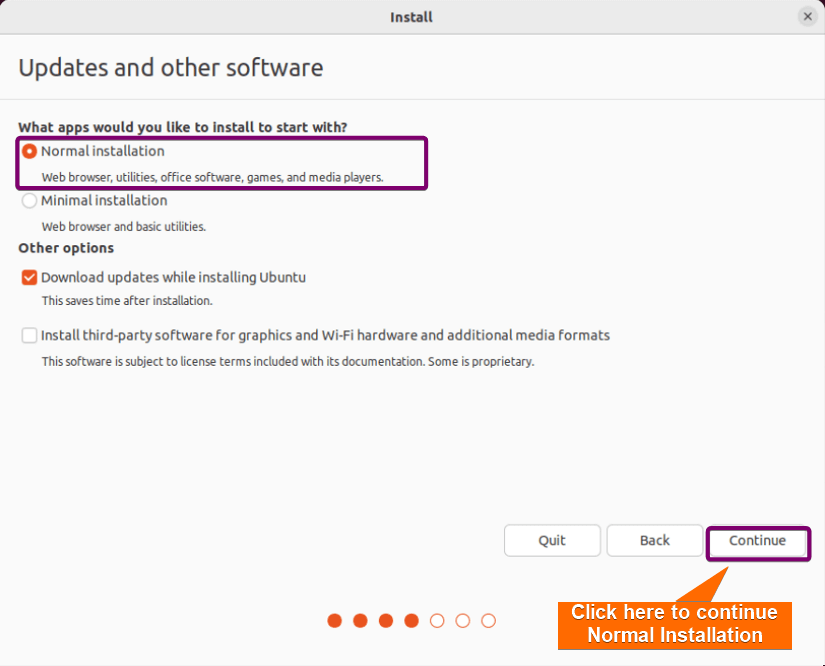Click the 'Updates and other software' heading
This screenshot has height=666, width=825.
click(x=171, y=68)
